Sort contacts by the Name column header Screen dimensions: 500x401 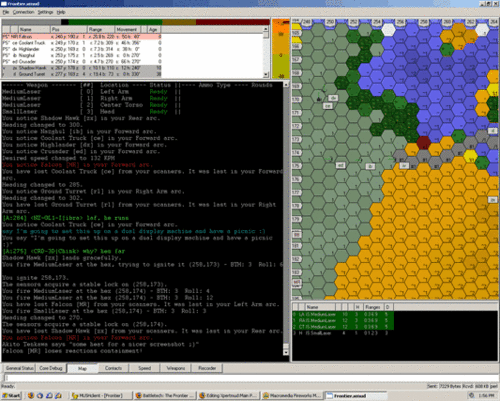coord(34,29)
